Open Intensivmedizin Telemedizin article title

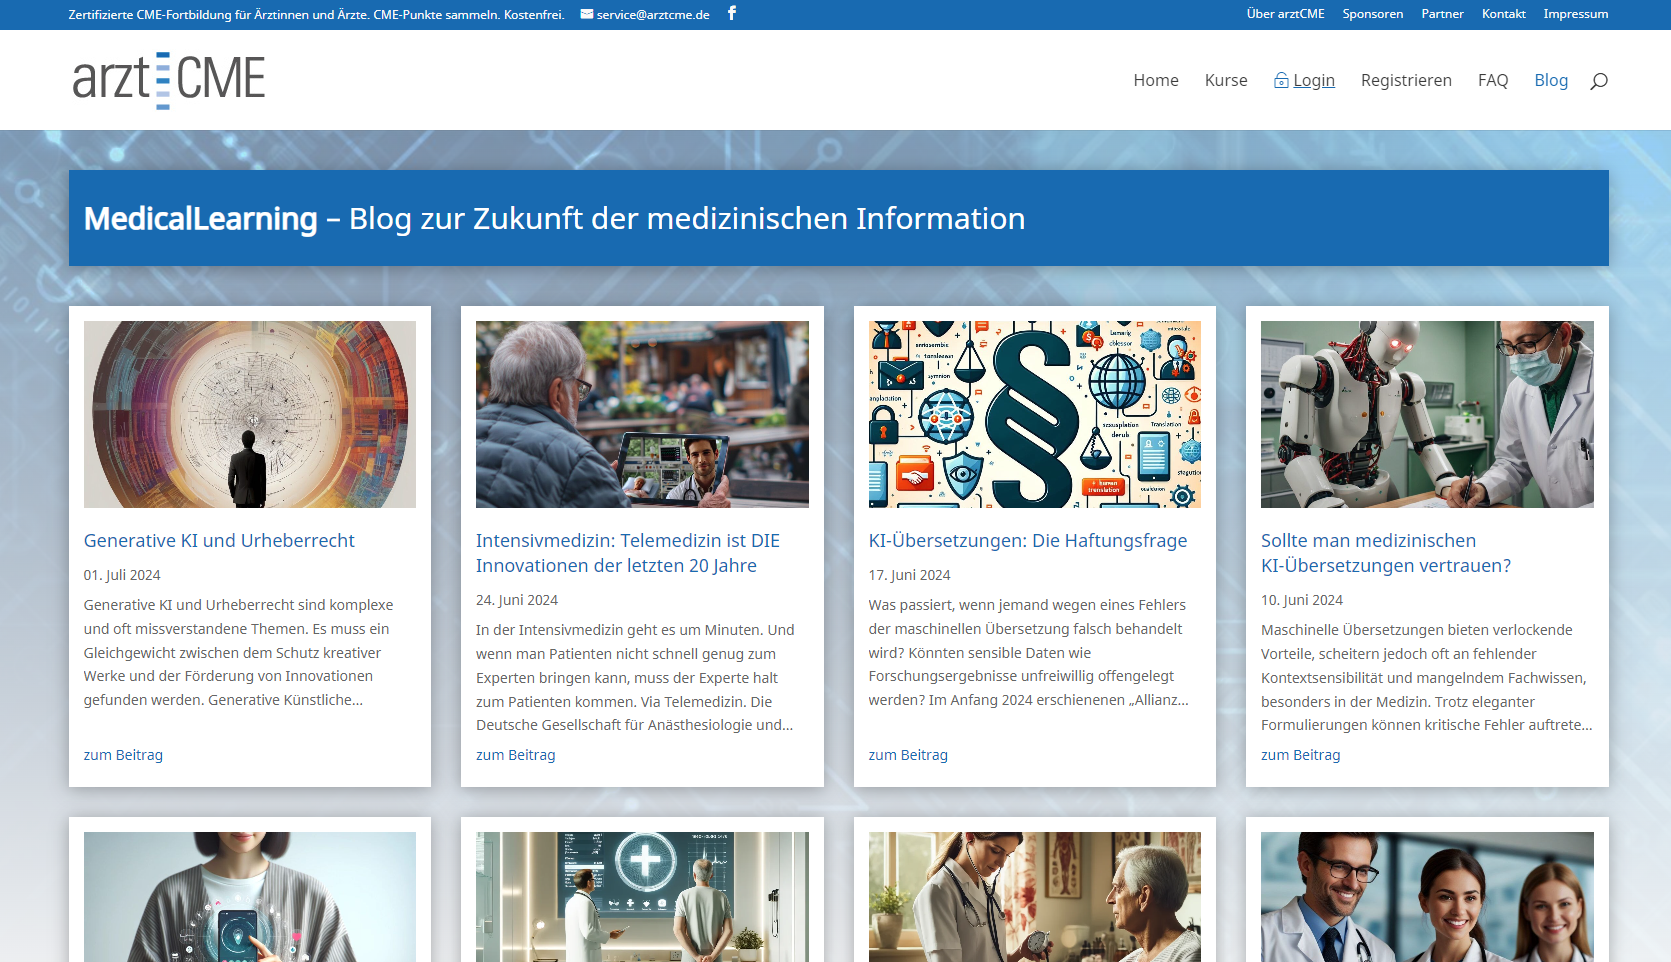click(628, 553)
